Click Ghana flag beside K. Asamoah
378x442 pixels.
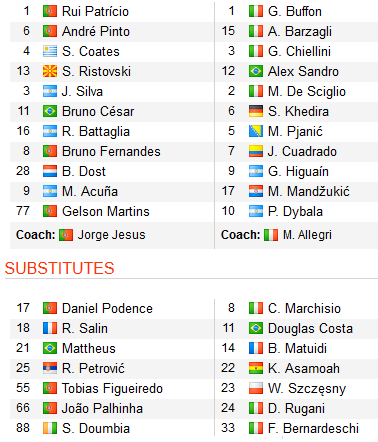(x=256, y=368)
